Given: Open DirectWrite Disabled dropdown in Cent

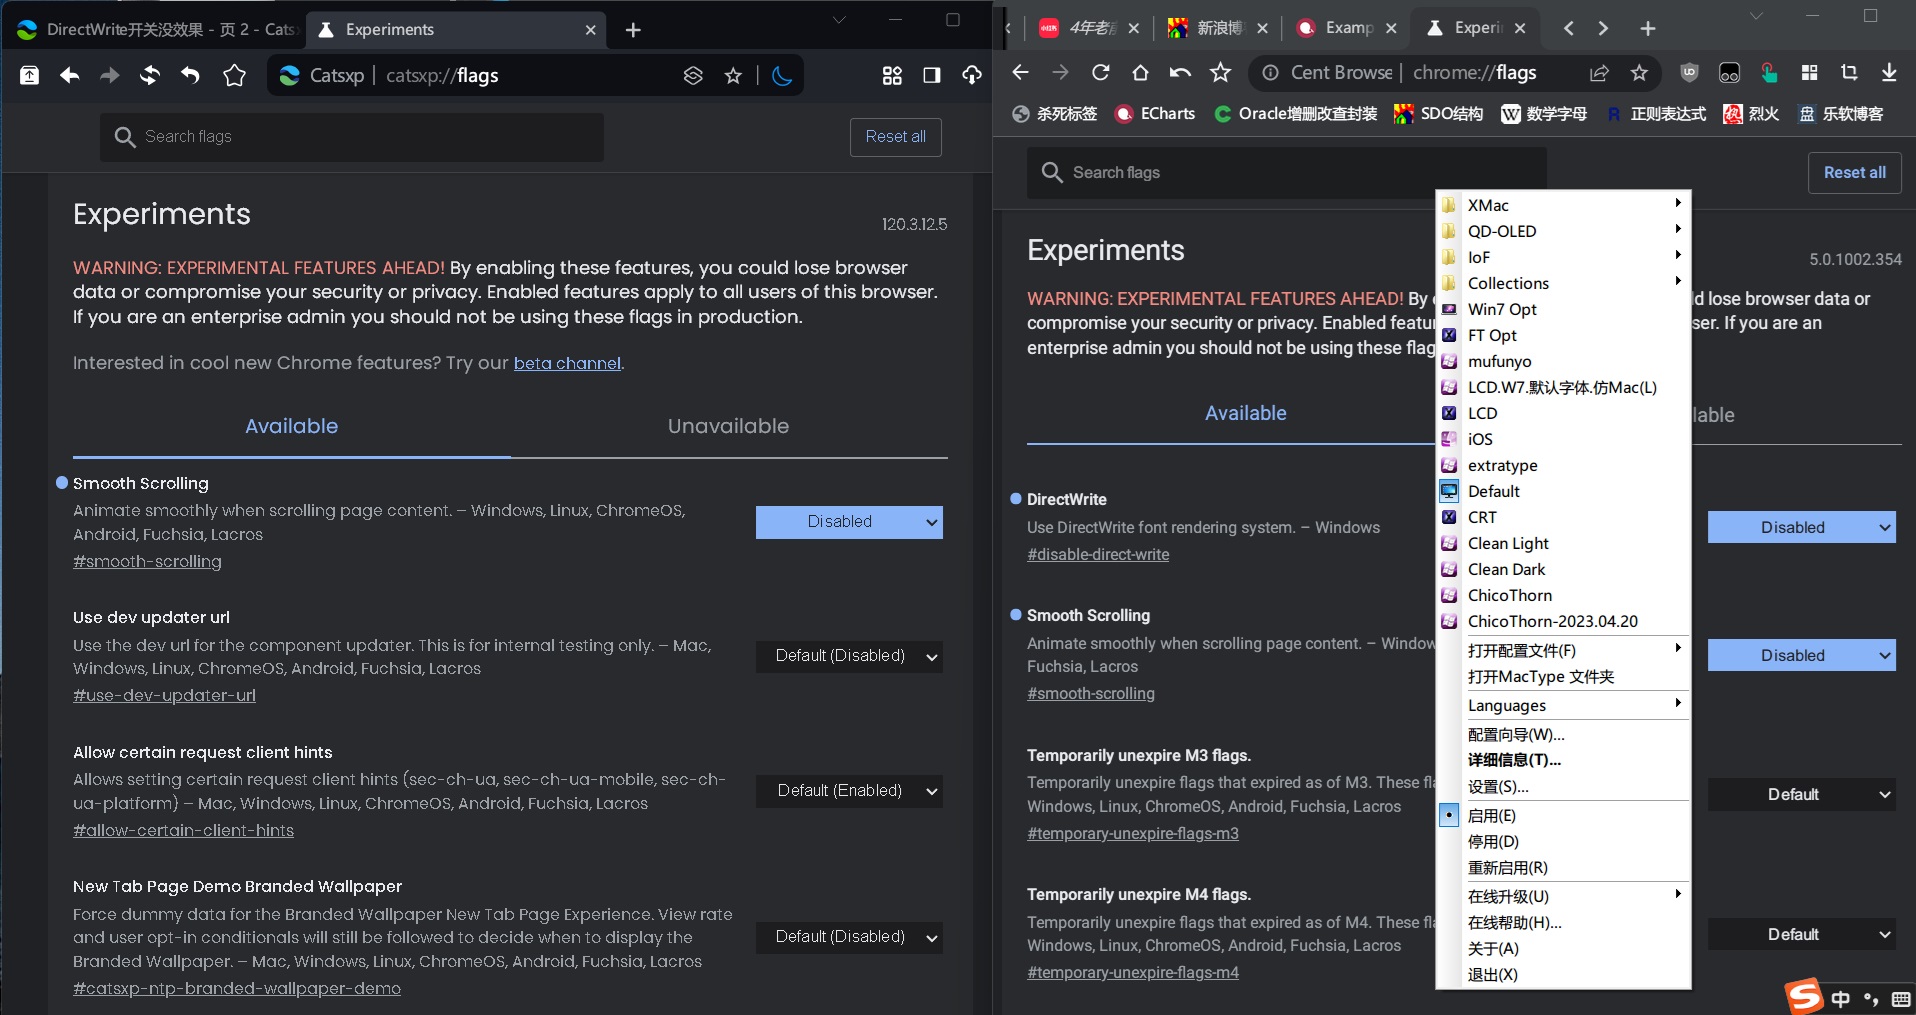Looking at the screenshot, I should click(1802, 527).
